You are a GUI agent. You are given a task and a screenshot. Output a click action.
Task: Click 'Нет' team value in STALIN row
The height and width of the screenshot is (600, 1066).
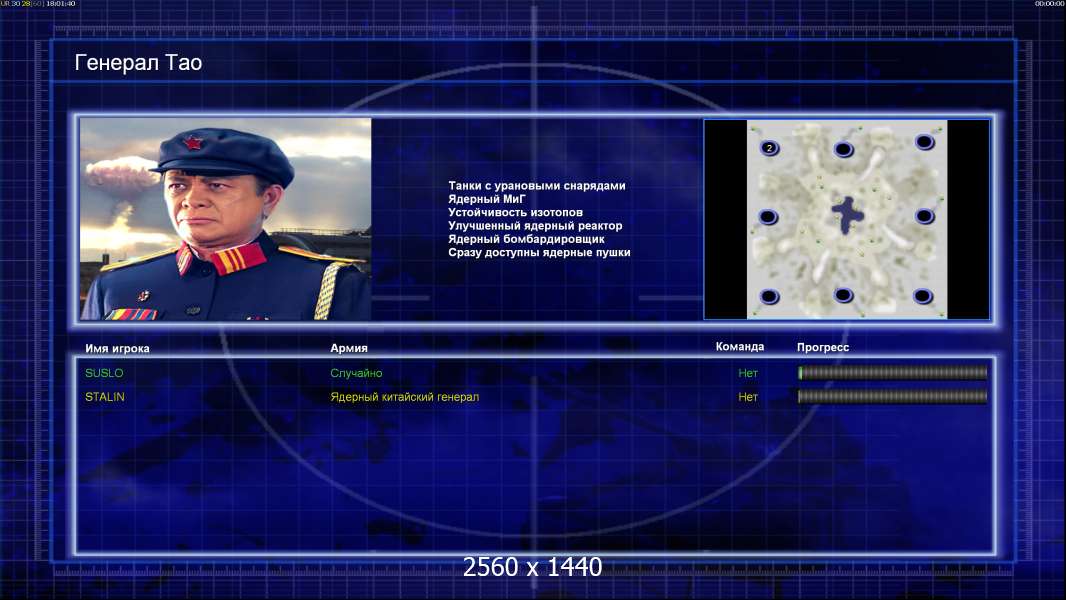748,397
